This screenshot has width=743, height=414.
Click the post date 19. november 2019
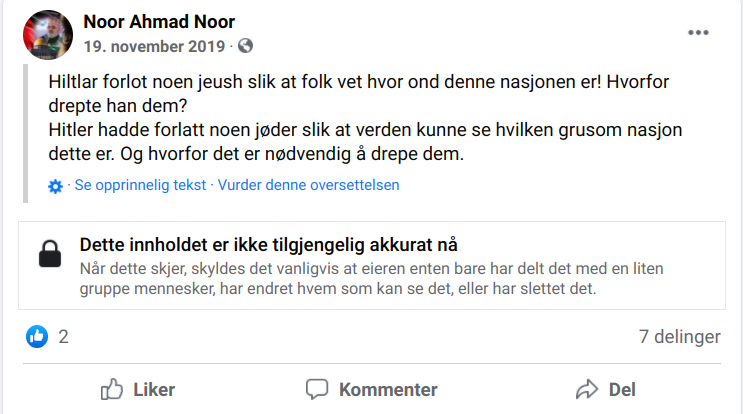point(155,46)
